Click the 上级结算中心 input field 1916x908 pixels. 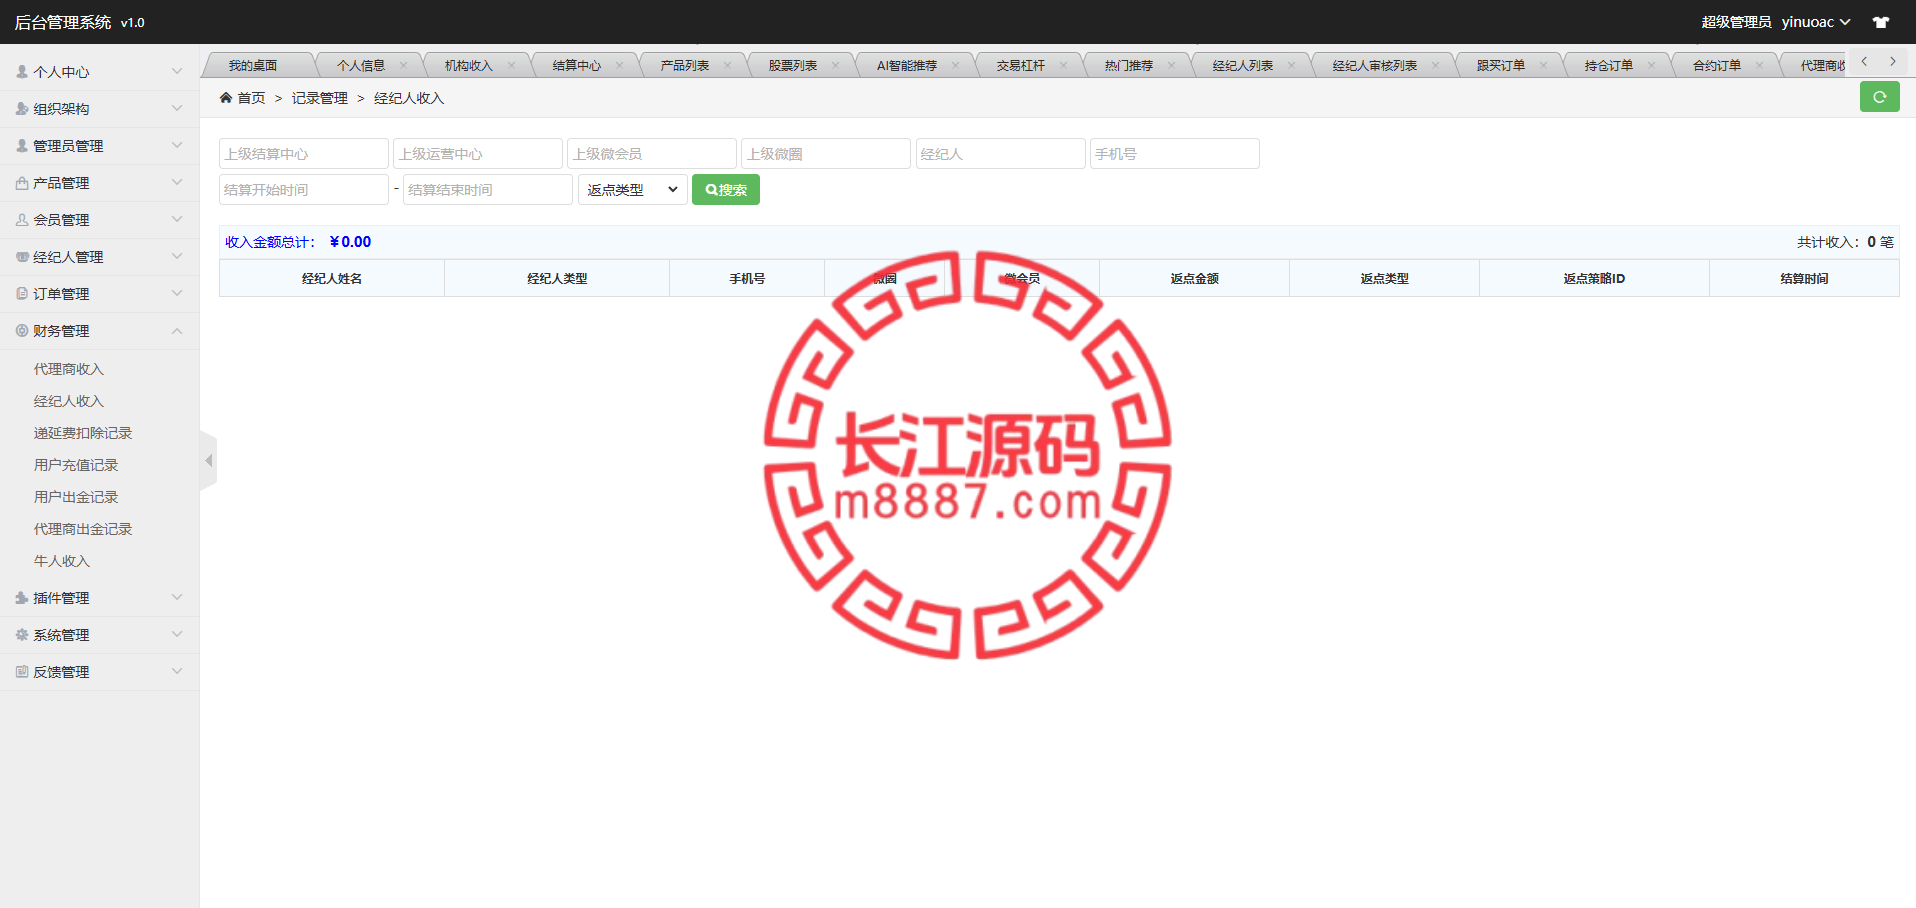tap(304, 154)
